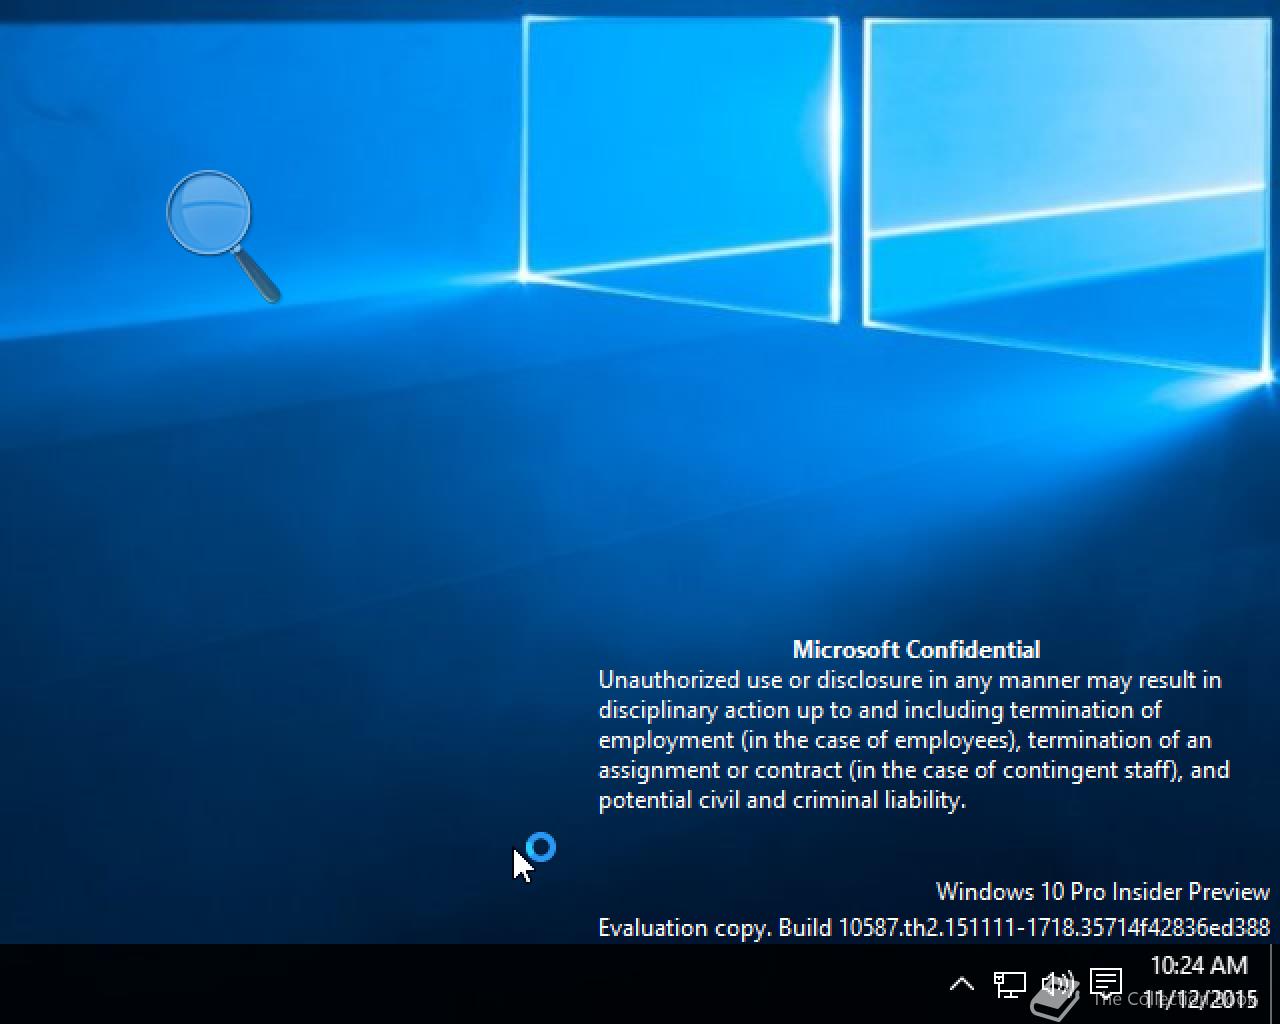Open the network status tray icon
1280x1024 pixels.
[1009, 984]
